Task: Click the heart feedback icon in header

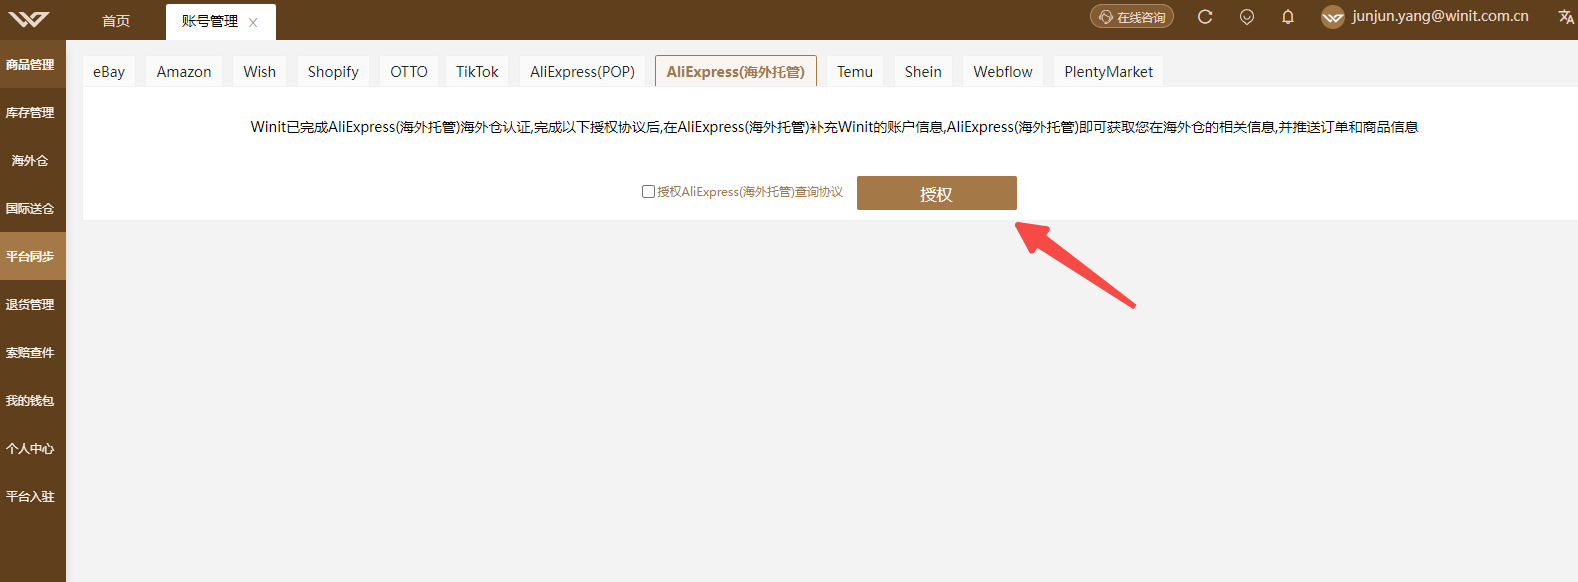Action: click(x=1247, y=17)
